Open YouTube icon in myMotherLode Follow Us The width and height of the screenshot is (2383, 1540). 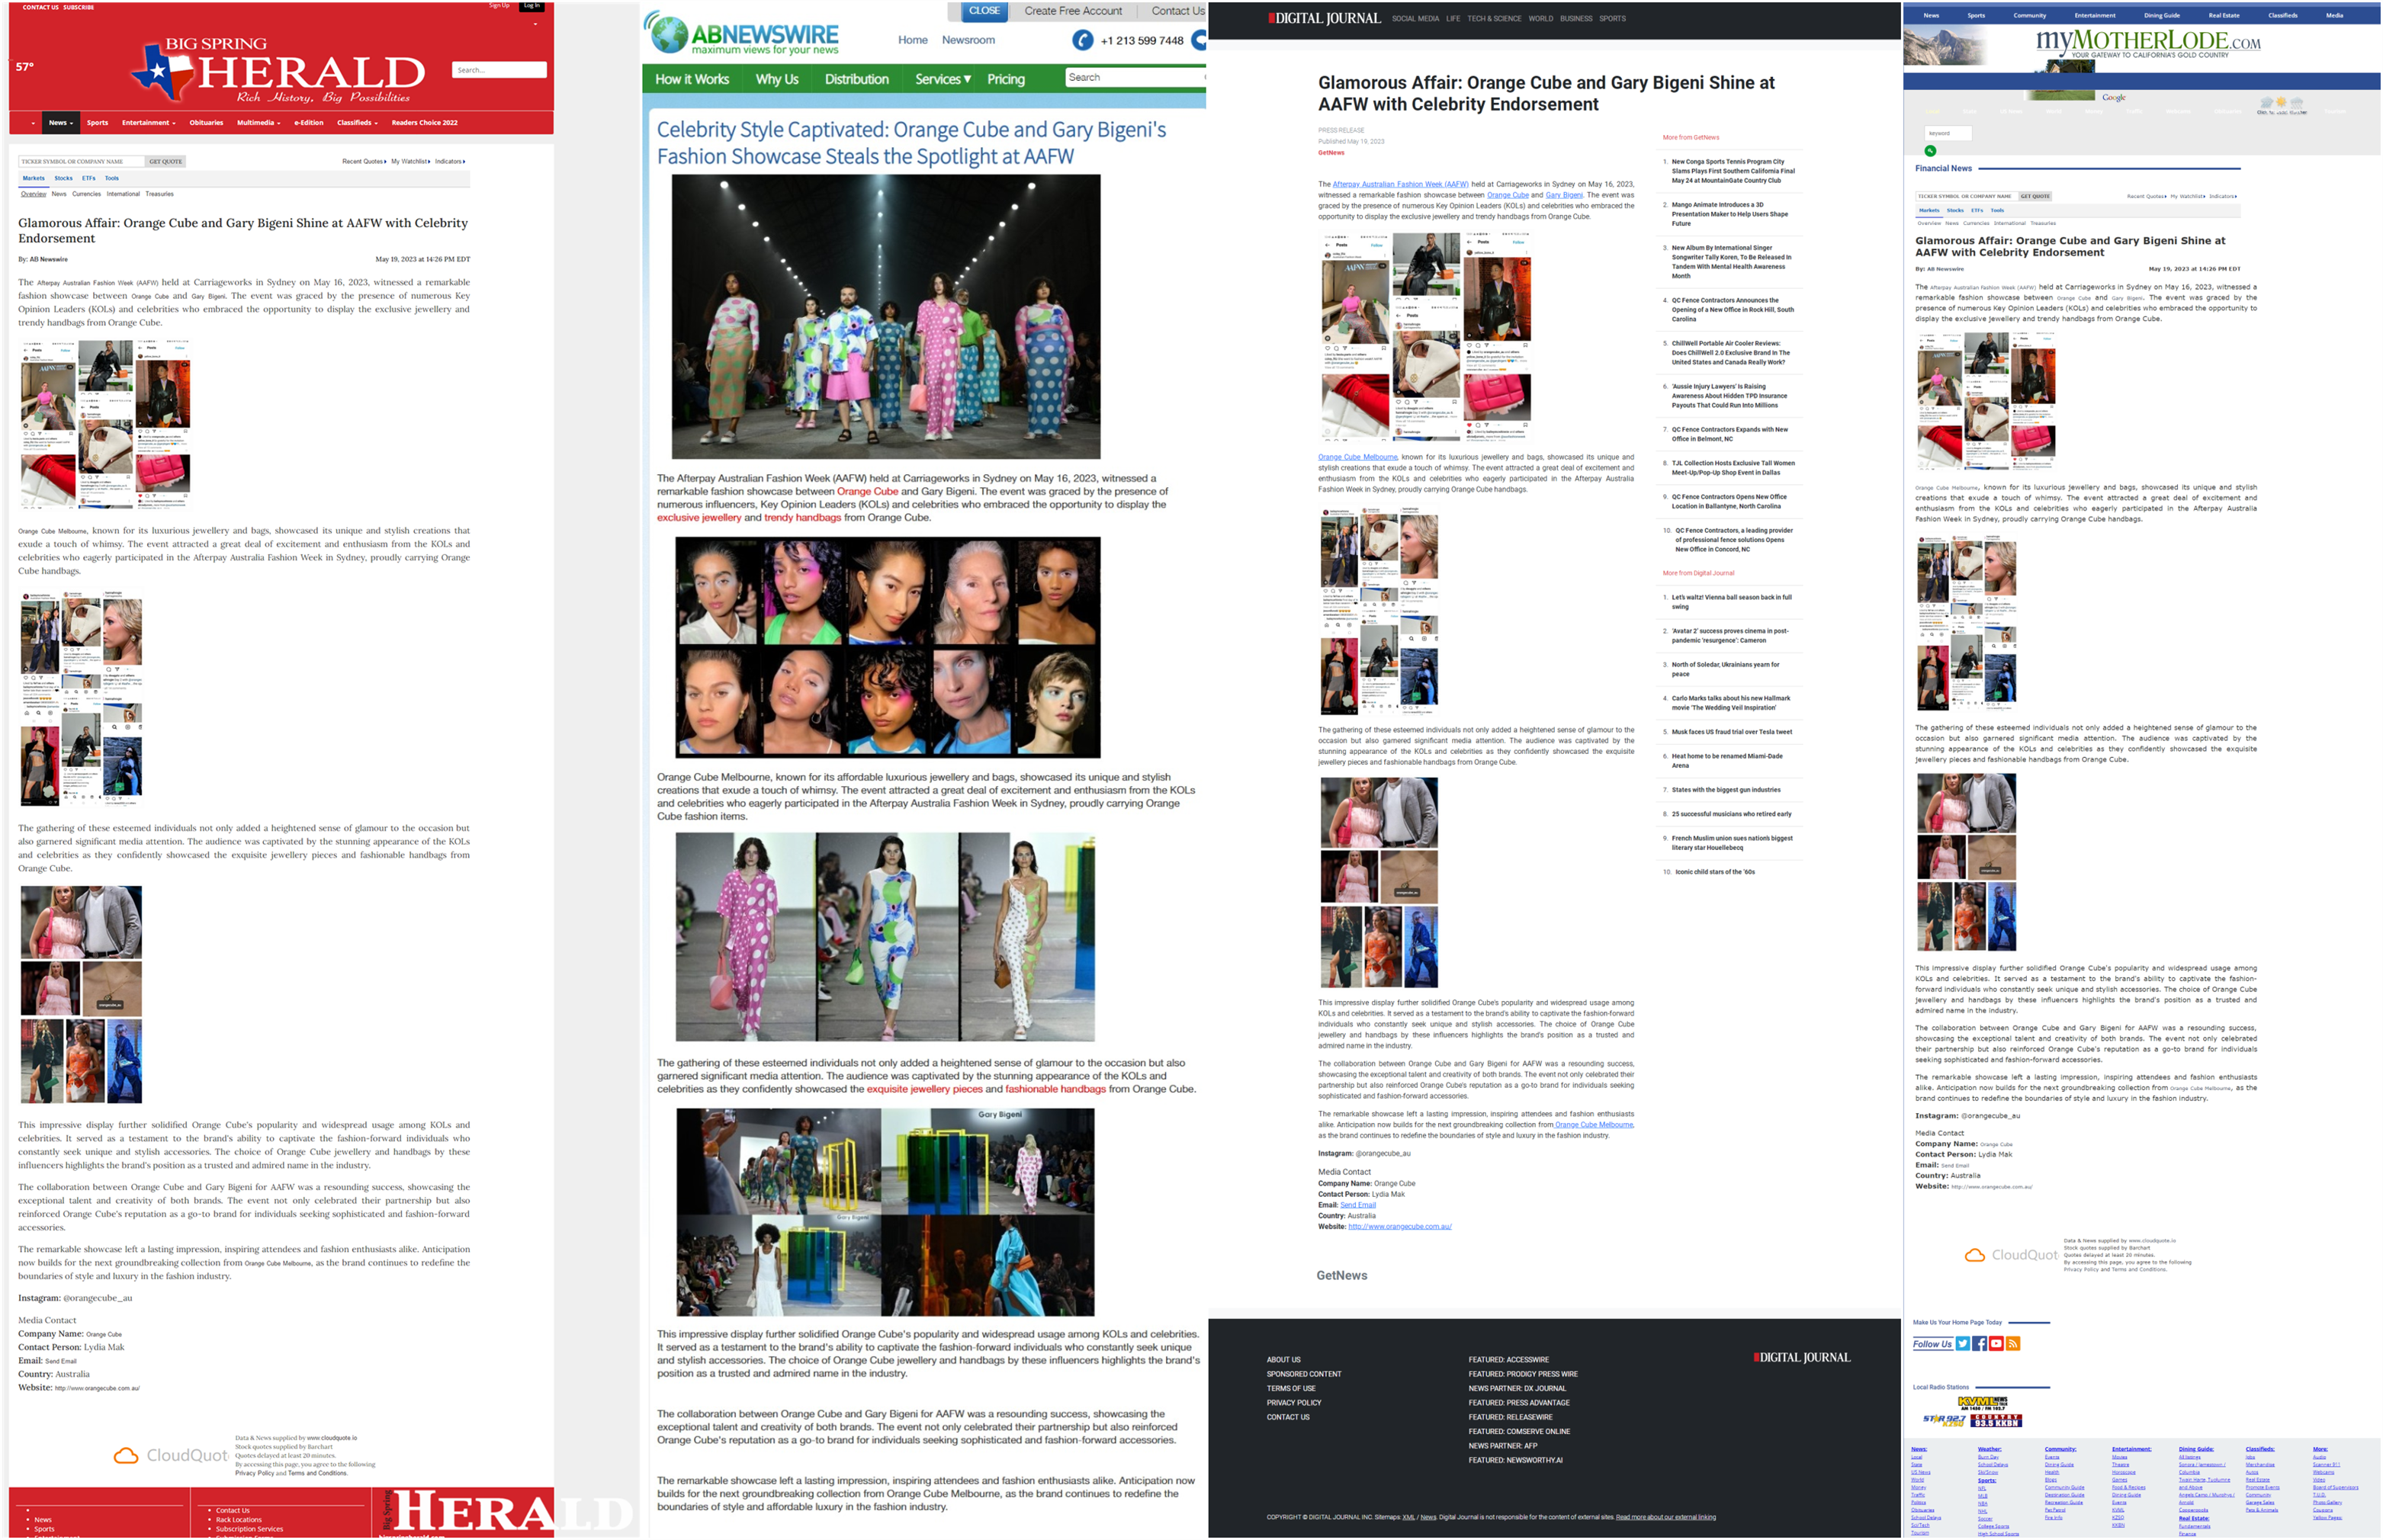pyautogui.click(x=1996, y=1344)
